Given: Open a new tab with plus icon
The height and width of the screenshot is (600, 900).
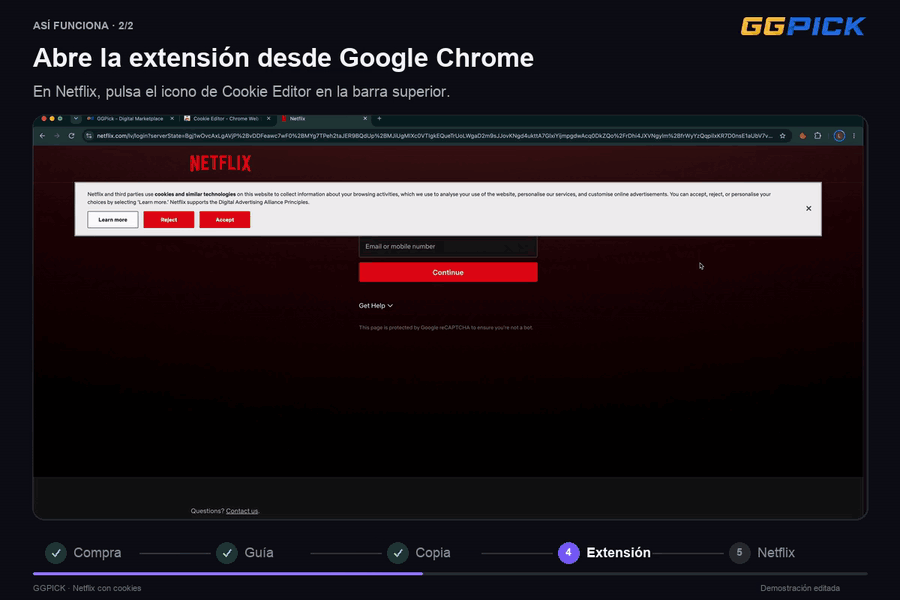Looking at the screenshot, I should coord(379,119).
